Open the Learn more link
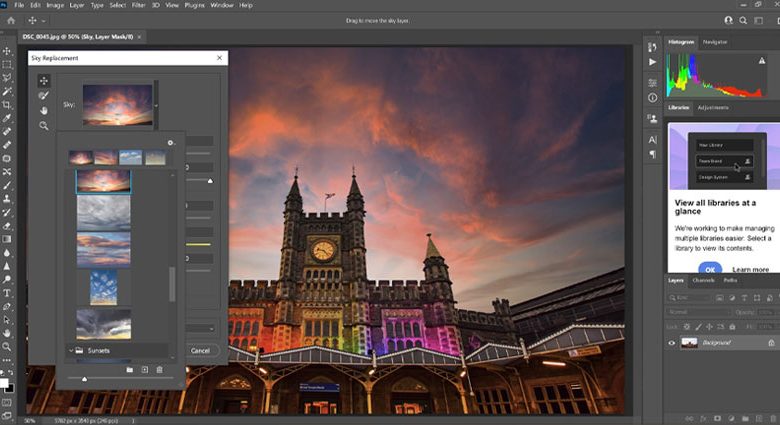 click(750, 269)
